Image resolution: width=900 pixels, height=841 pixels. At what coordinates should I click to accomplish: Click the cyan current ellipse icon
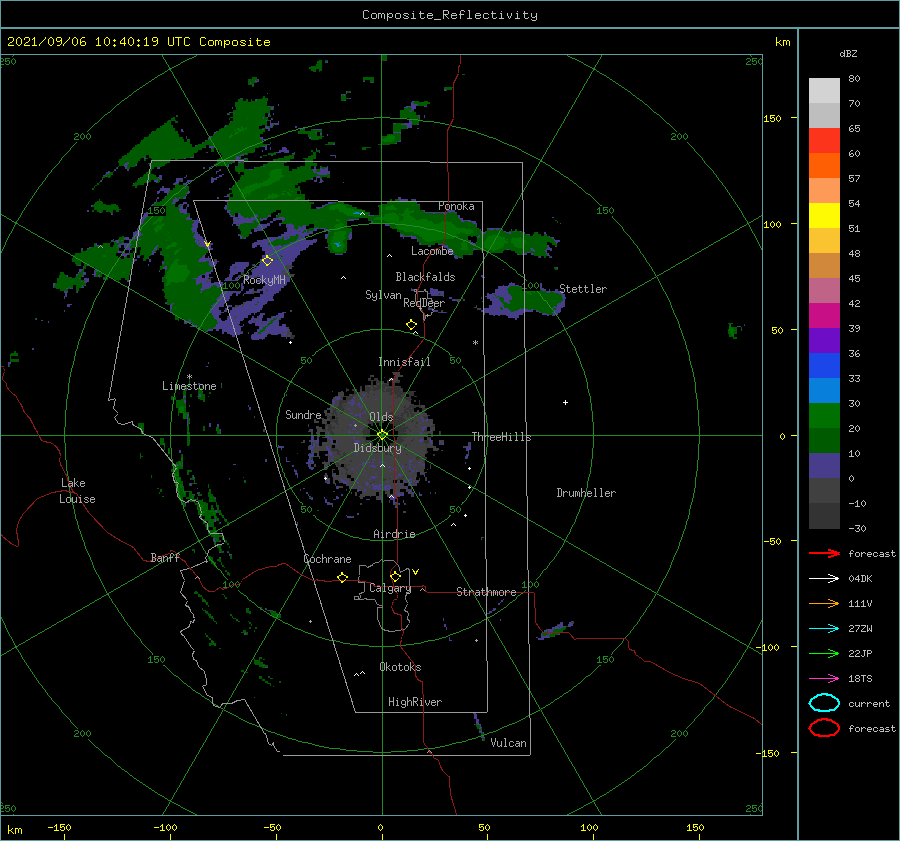(x=824, y=703)
